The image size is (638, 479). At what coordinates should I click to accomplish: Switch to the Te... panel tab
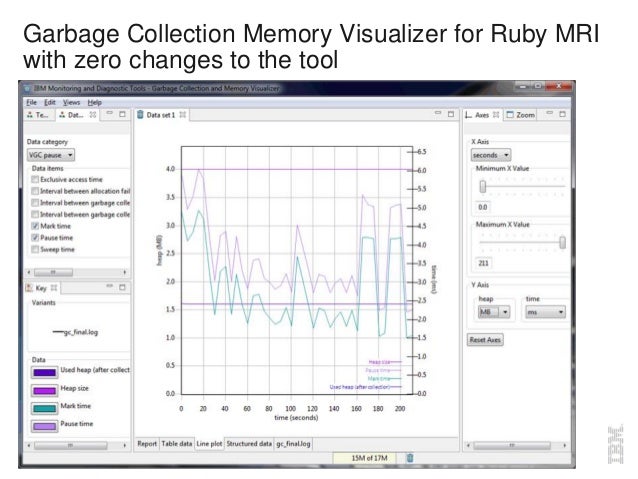coord(37,115)
